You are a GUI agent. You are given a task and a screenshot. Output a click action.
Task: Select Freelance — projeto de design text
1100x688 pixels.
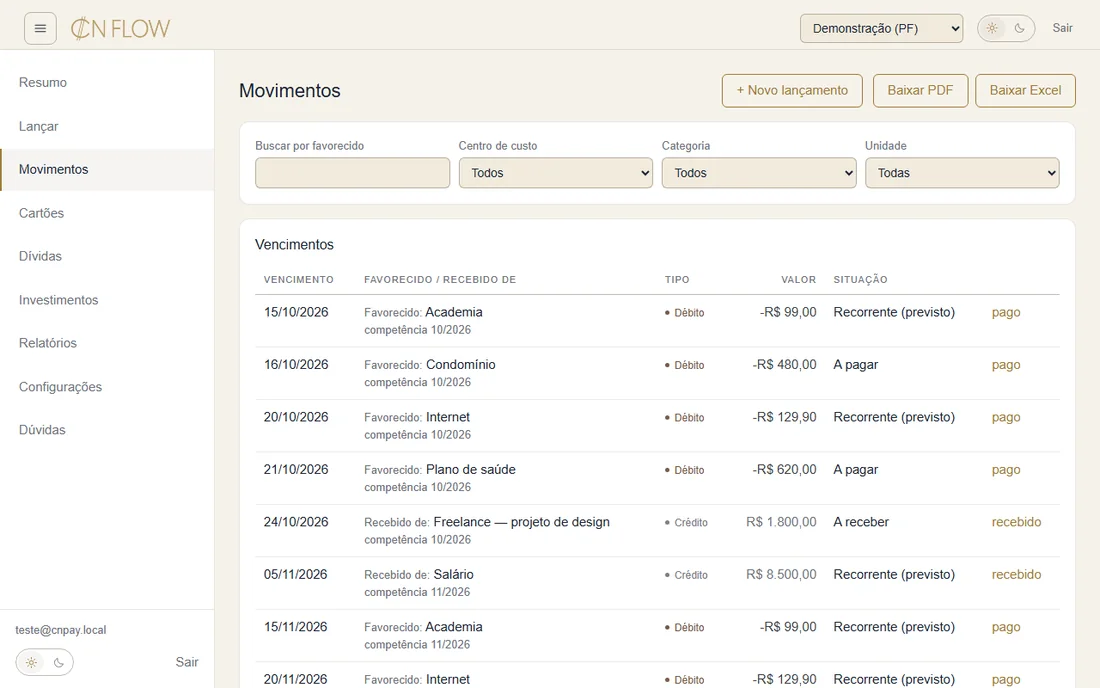[521, 522]
